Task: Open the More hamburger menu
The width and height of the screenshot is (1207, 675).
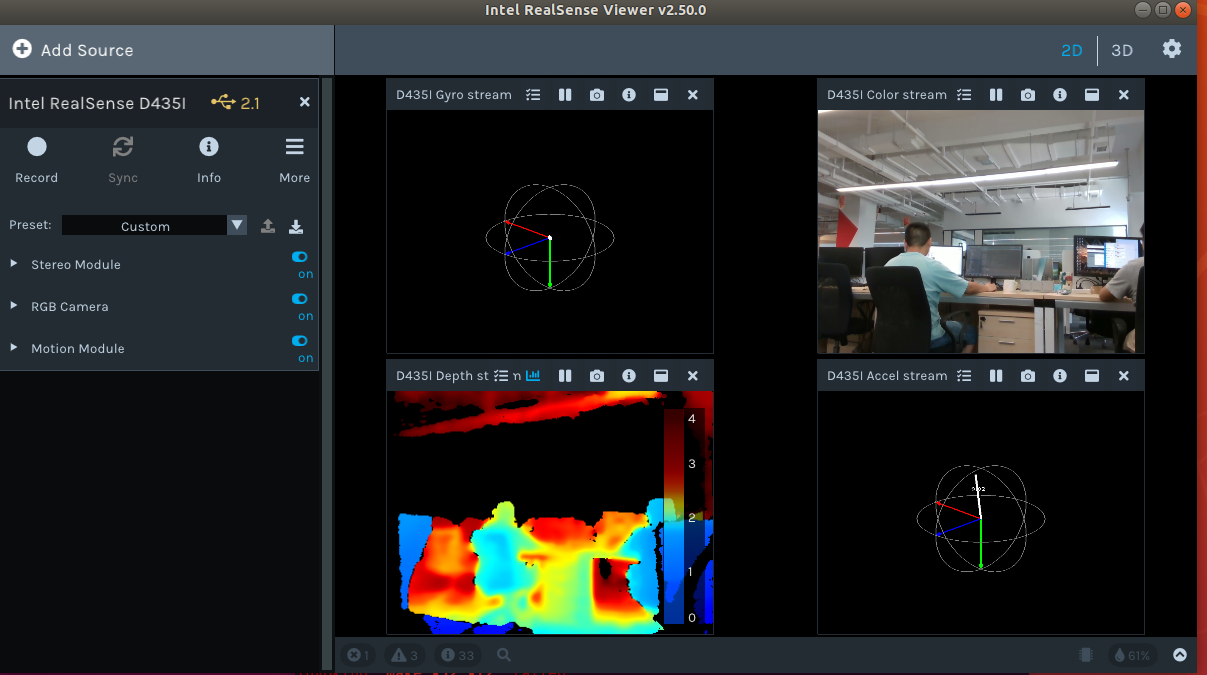Action: (x=295, y=160)
